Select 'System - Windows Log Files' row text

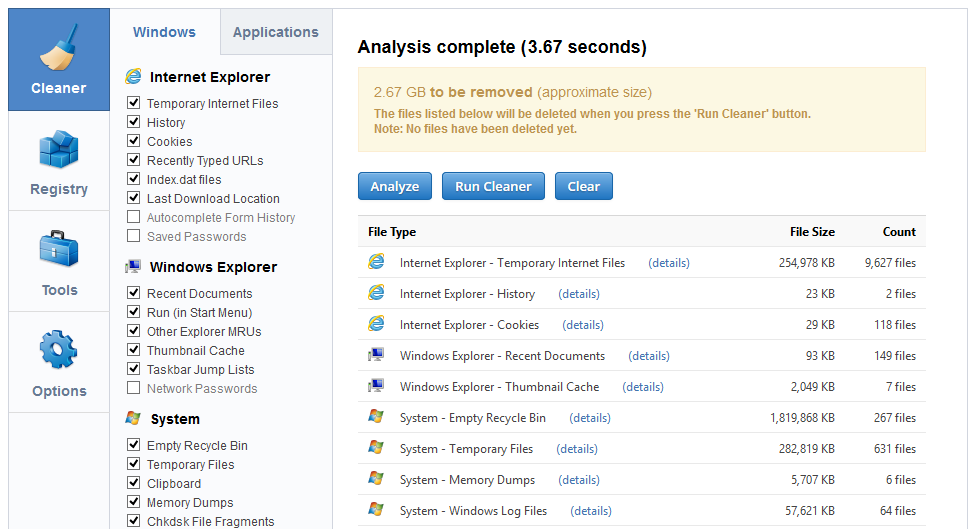(474, 511)
